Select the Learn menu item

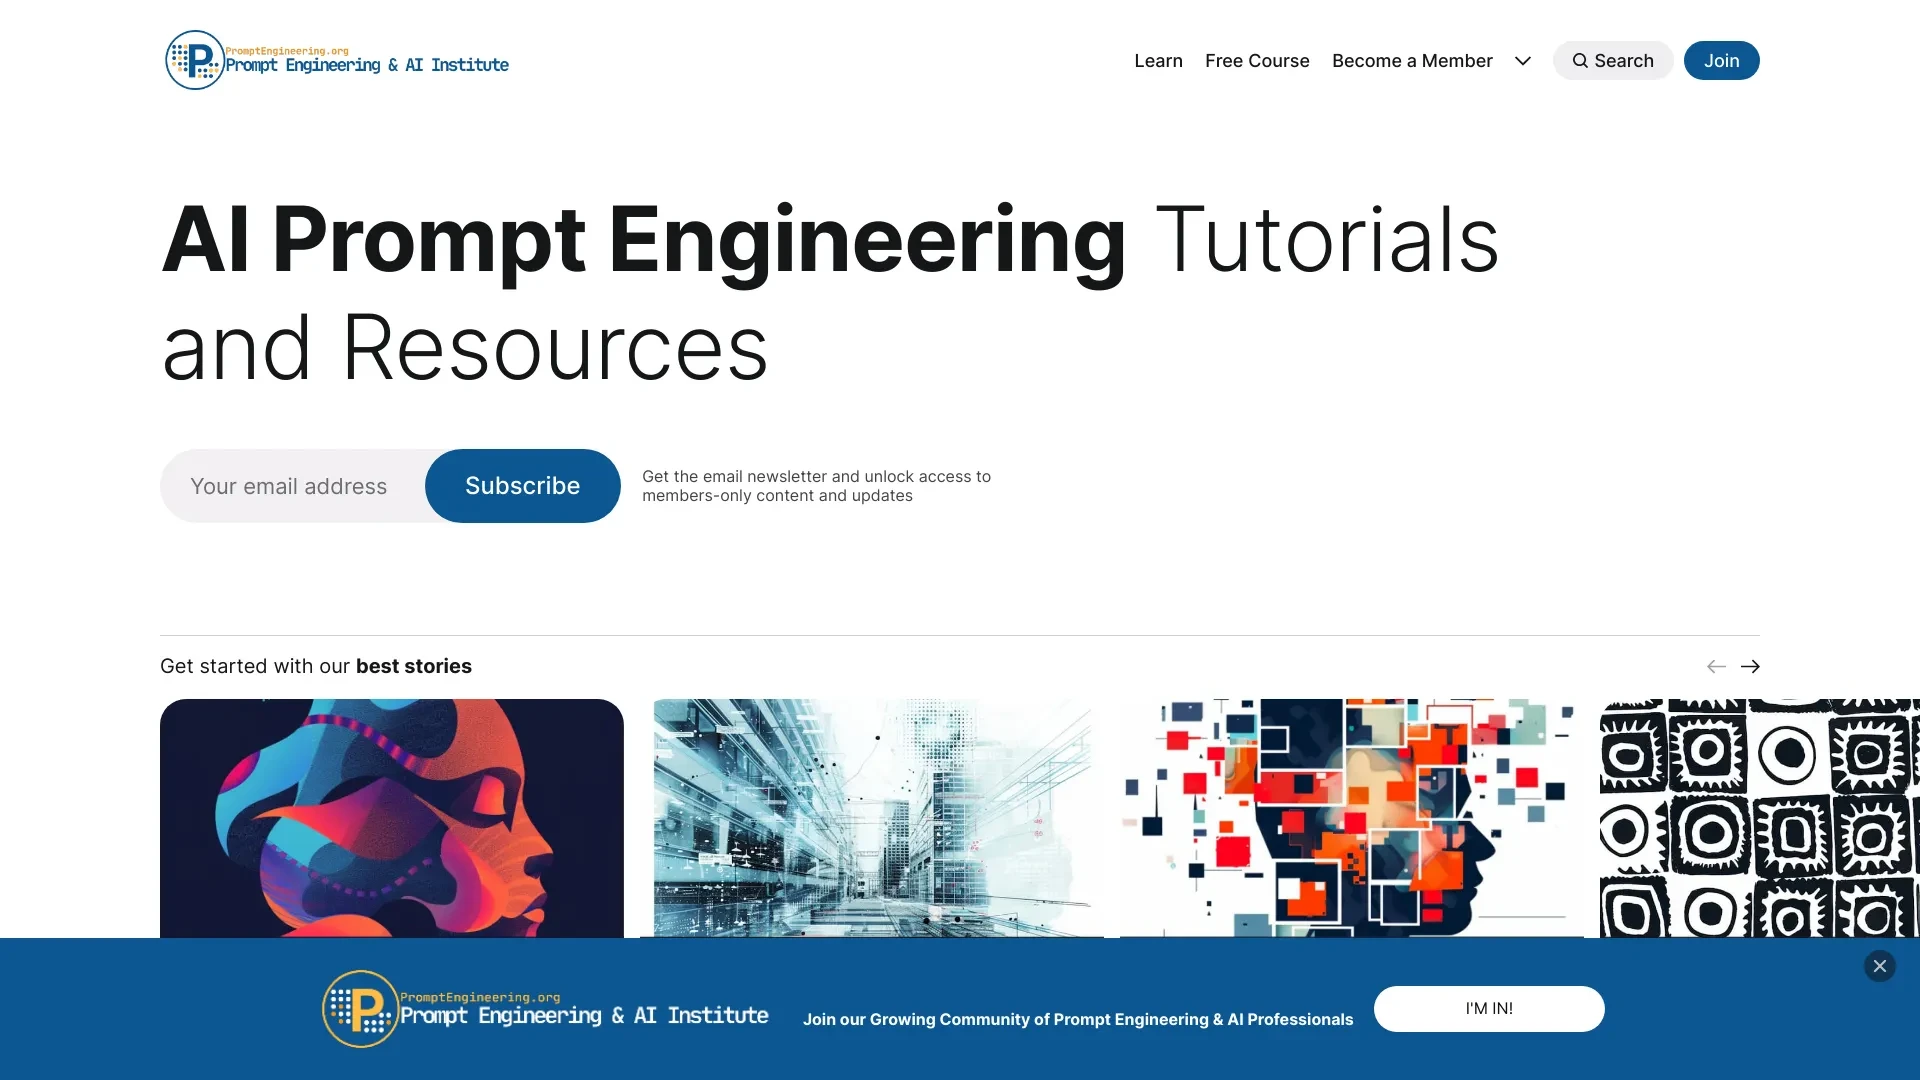1158,59
